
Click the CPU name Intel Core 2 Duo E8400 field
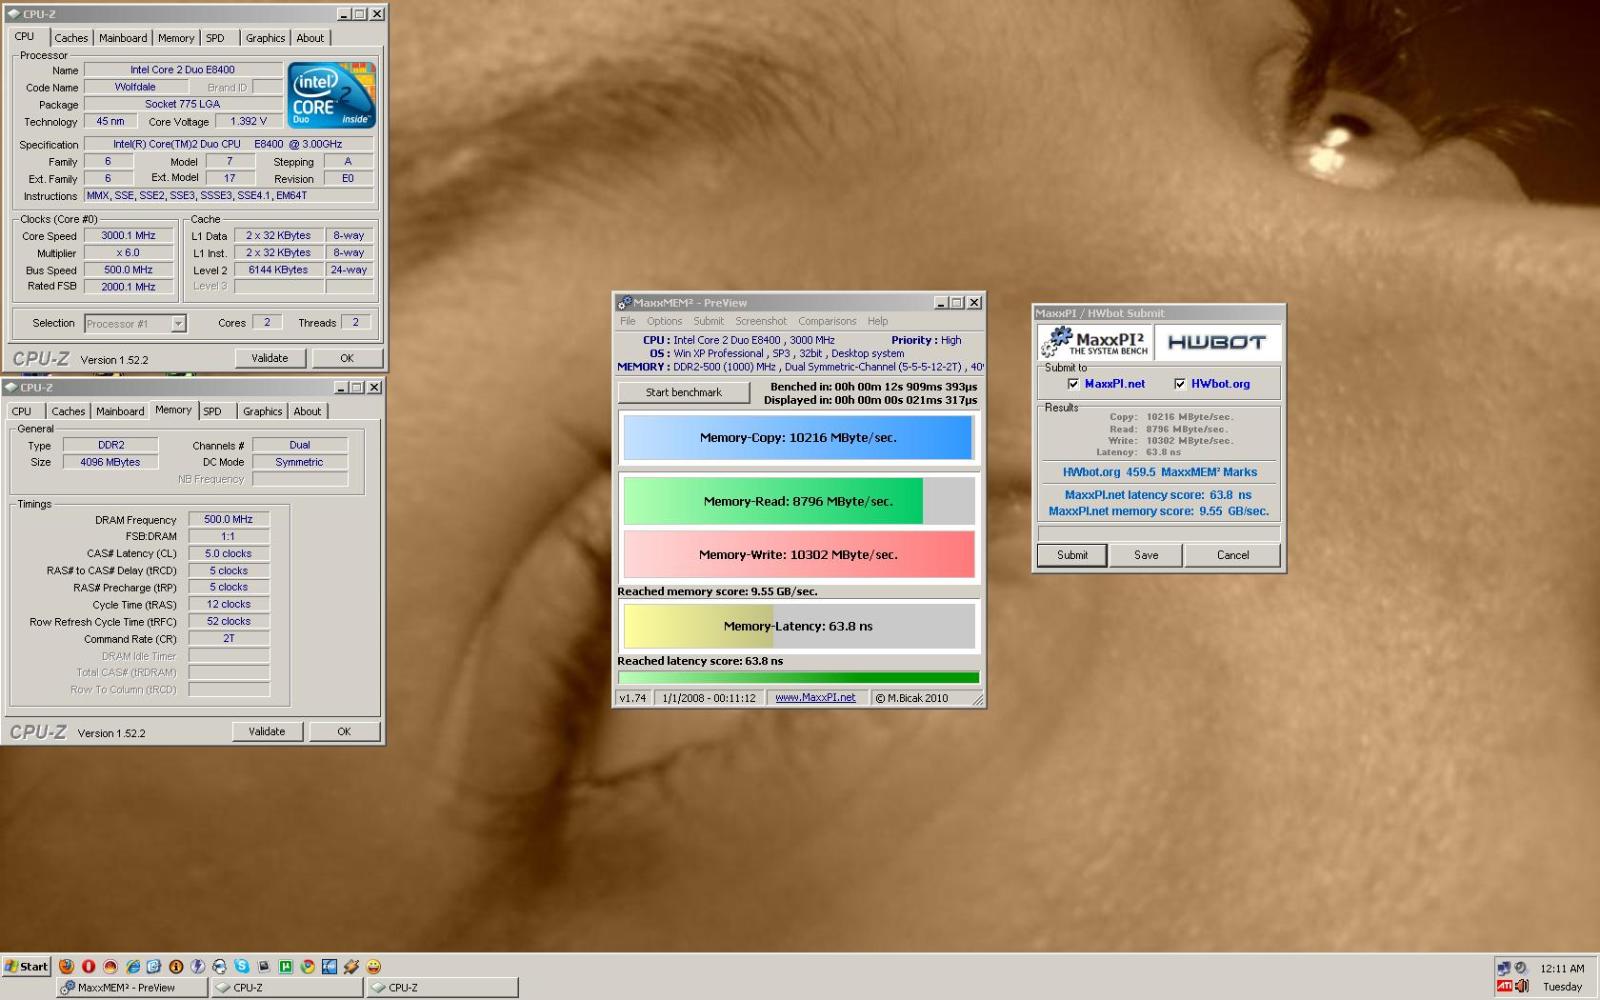pos(182,70)
